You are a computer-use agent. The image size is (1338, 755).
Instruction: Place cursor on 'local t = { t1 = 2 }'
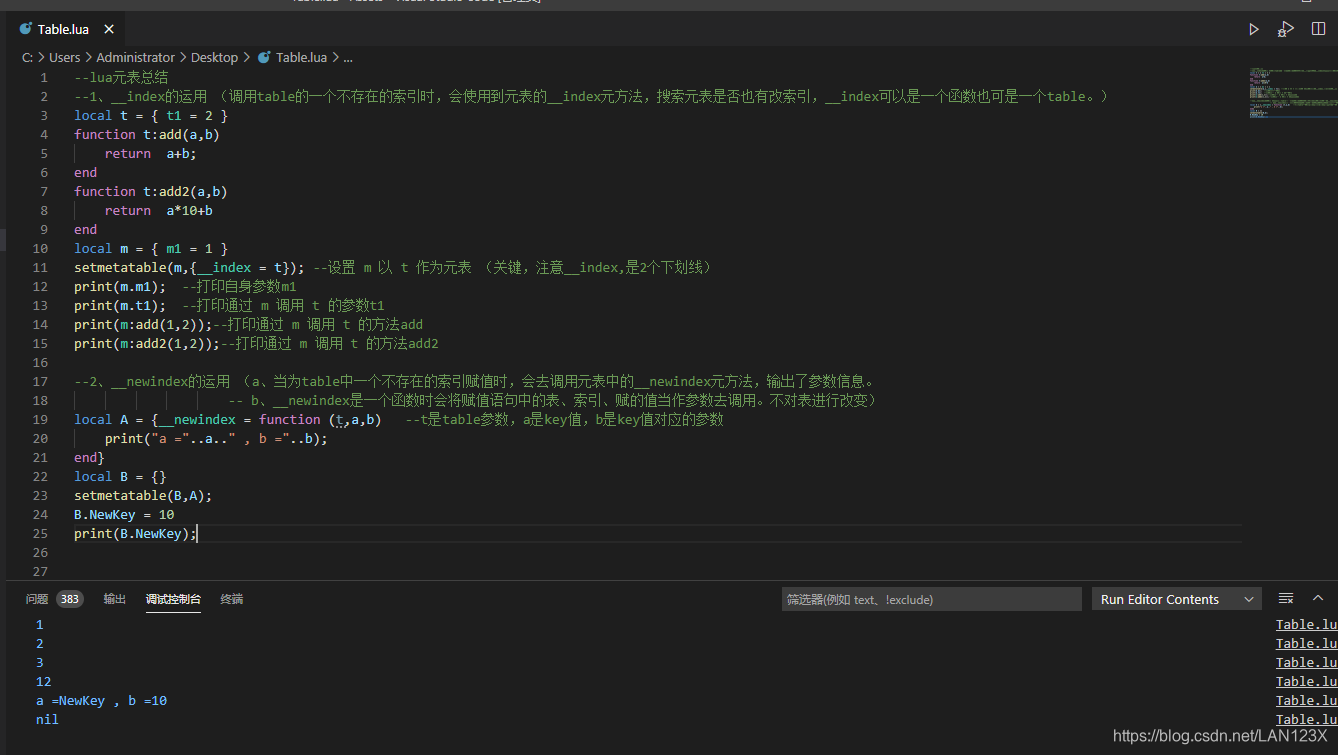click(151, 115)
